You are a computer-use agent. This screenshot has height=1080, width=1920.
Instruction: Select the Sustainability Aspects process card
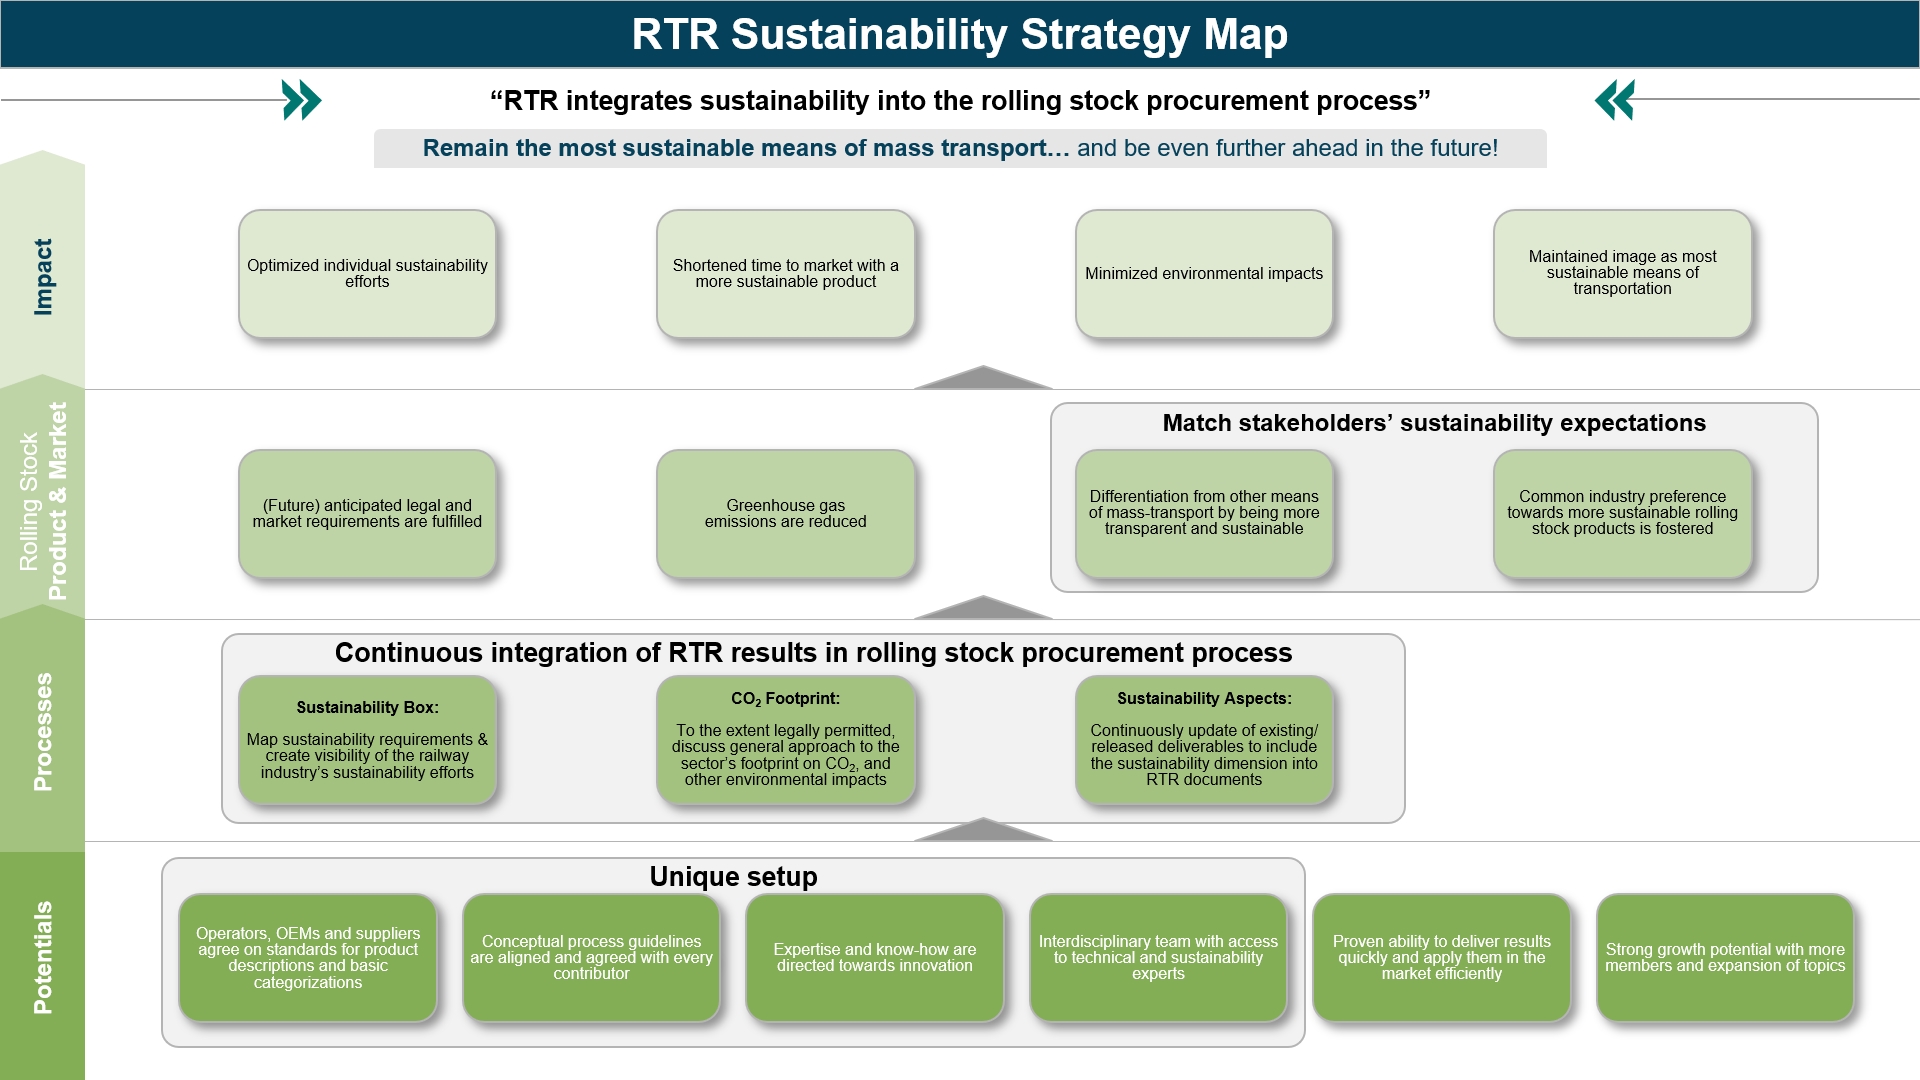(x=1205, y=740)
